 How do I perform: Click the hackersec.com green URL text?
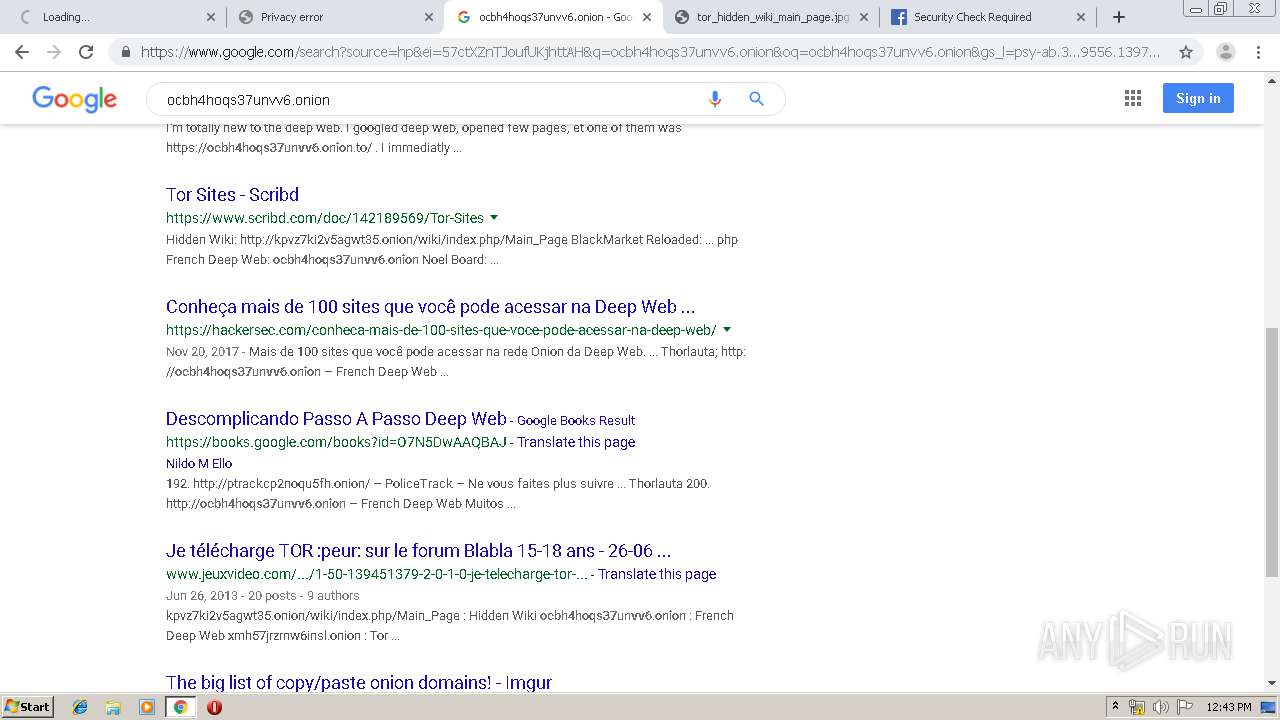441,330
